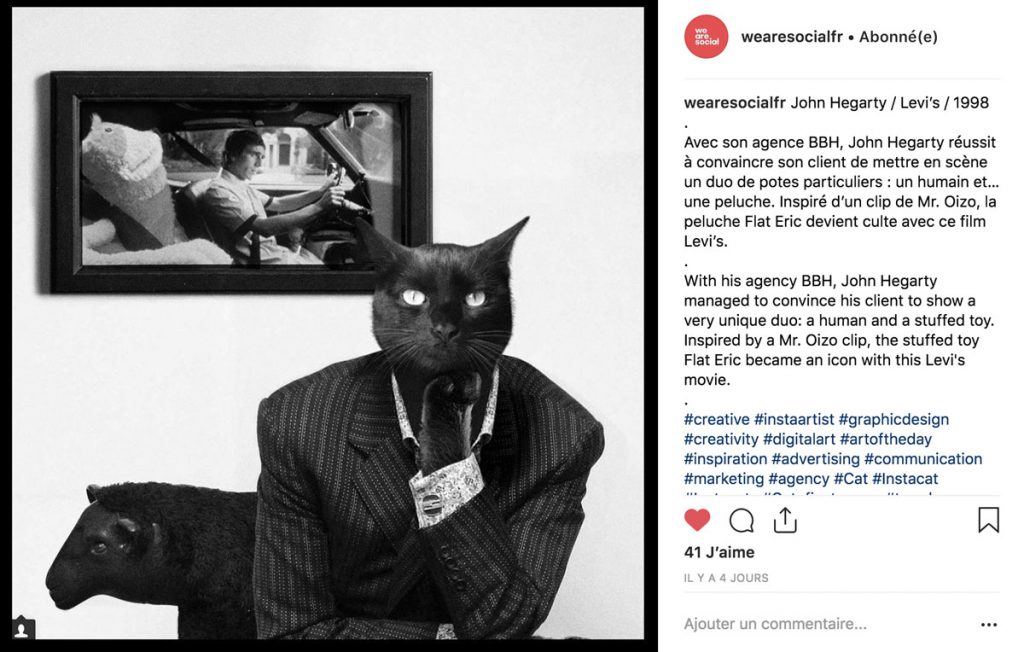The width and height of the screenshot is (1024, 652).
Task: Open the We Are Social profile avatar
Action: point(706,37)
